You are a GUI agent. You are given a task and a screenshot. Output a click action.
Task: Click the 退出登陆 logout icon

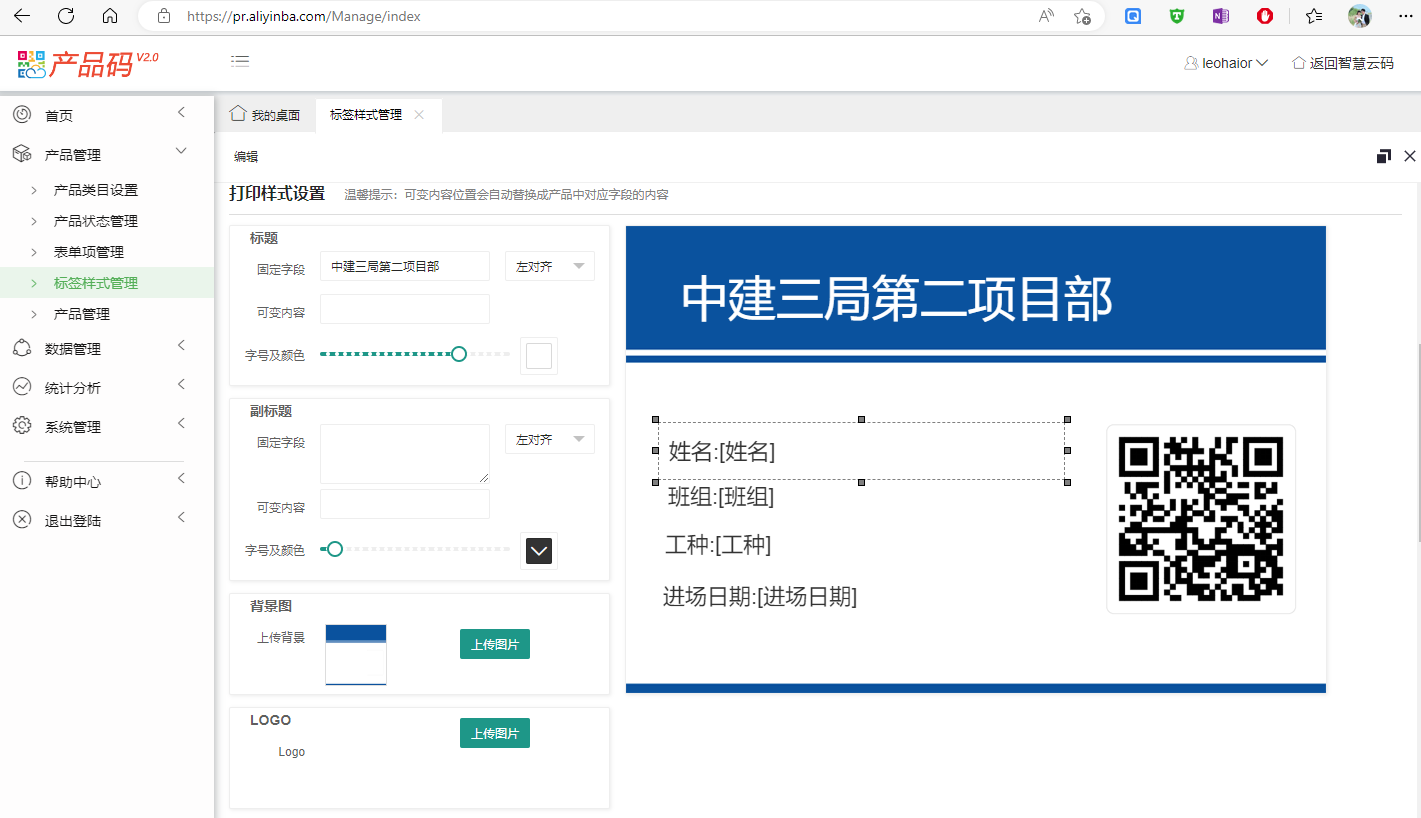coord(22,520)
